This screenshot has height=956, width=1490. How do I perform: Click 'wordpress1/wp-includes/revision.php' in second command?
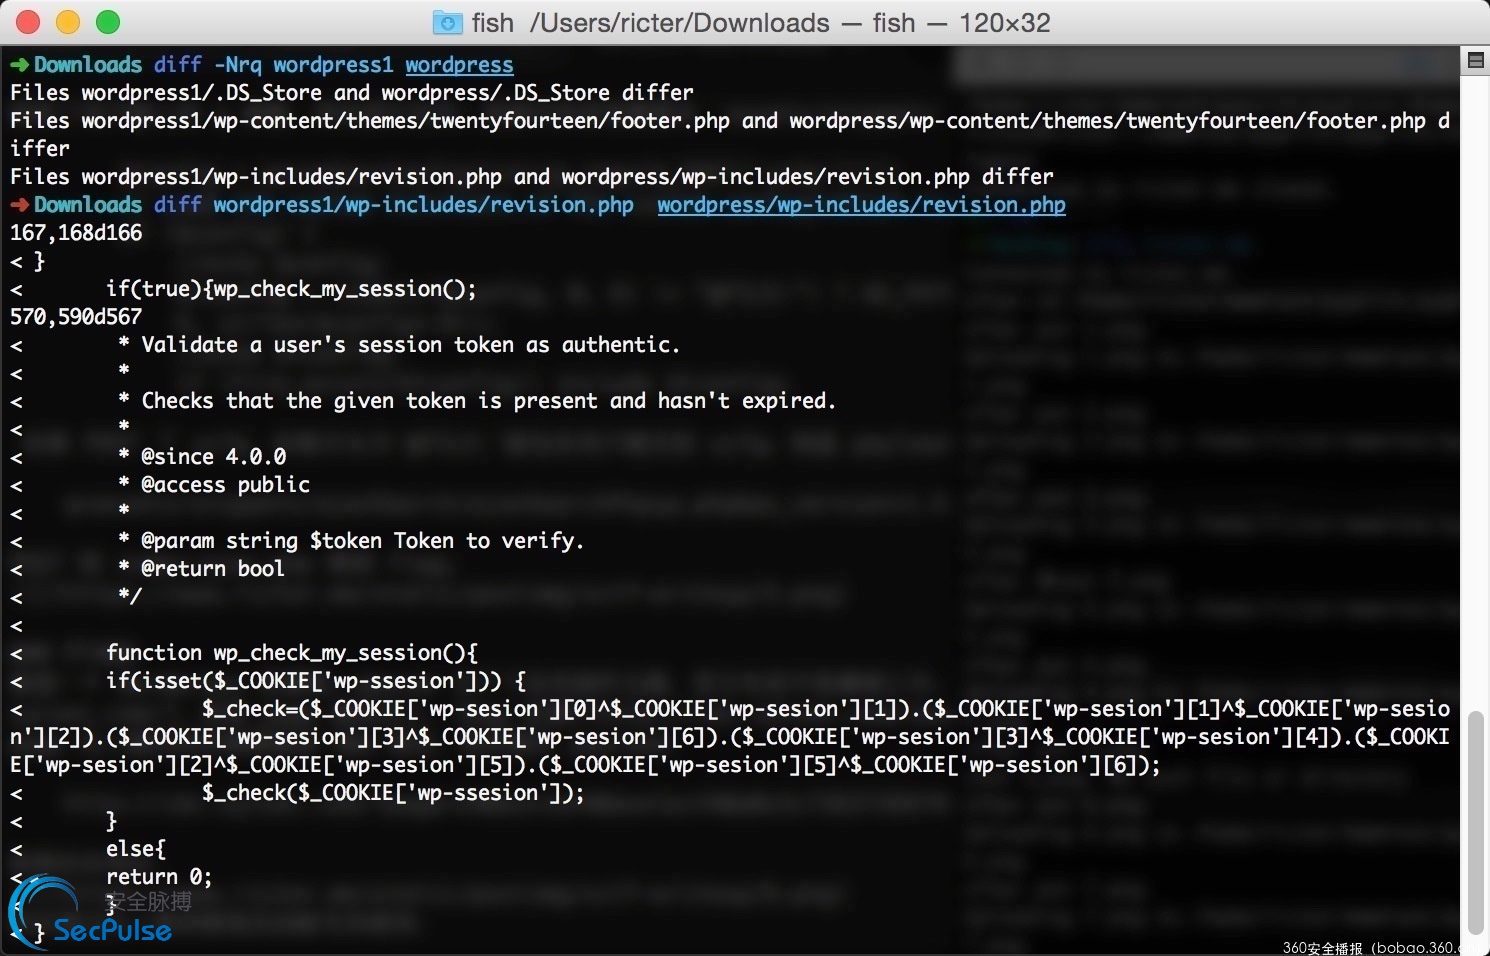click(424, 205)
